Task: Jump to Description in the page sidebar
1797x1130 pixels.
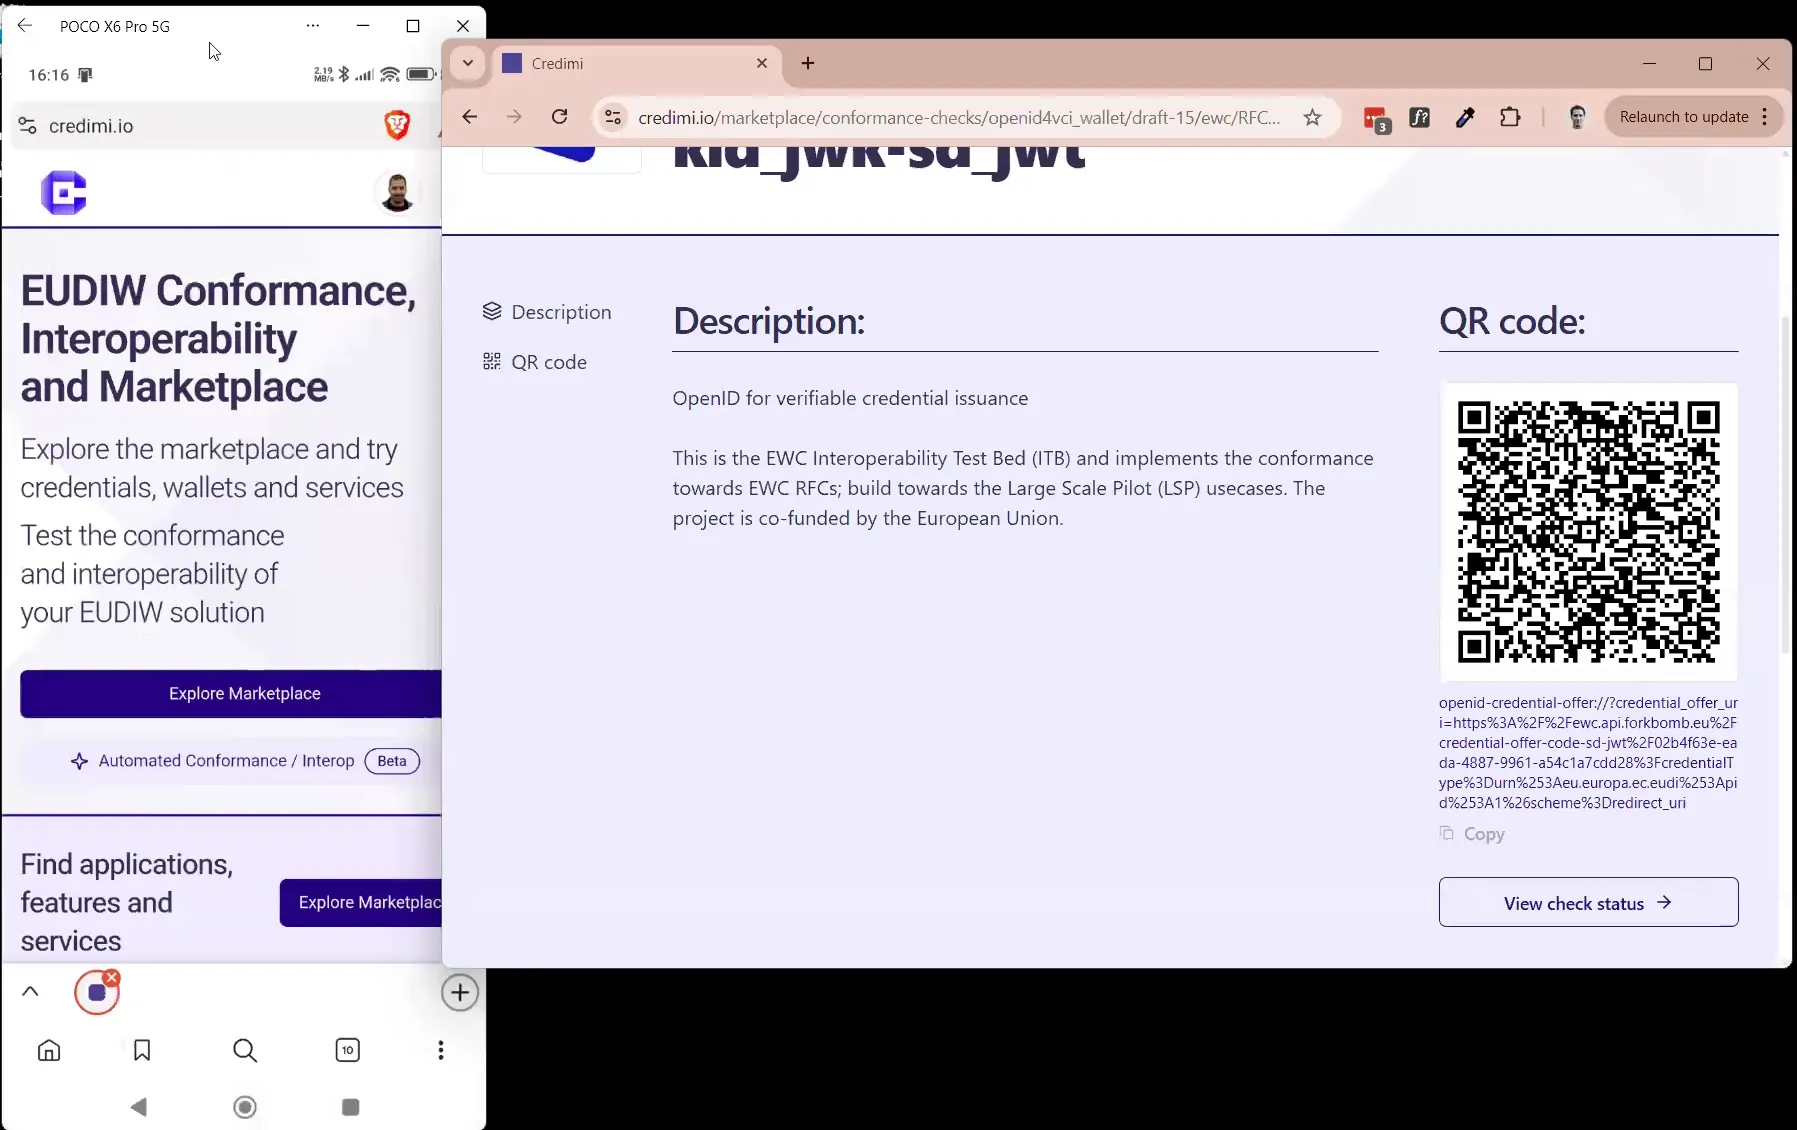Action: tap(547, 312)
